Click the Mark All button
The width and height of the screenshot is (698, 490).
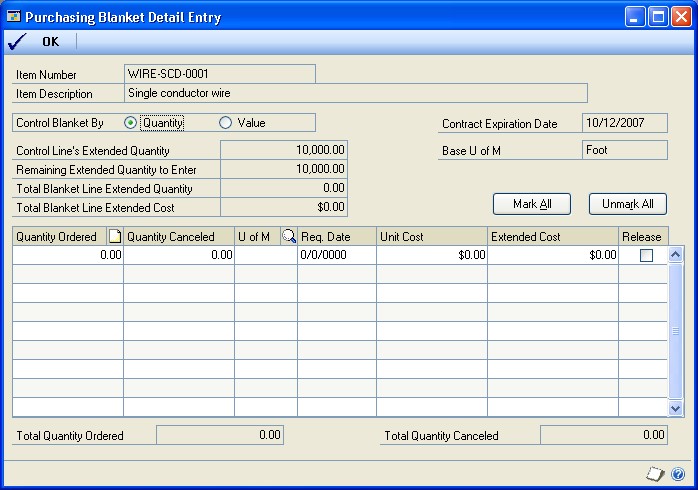(x=532, y=204)
